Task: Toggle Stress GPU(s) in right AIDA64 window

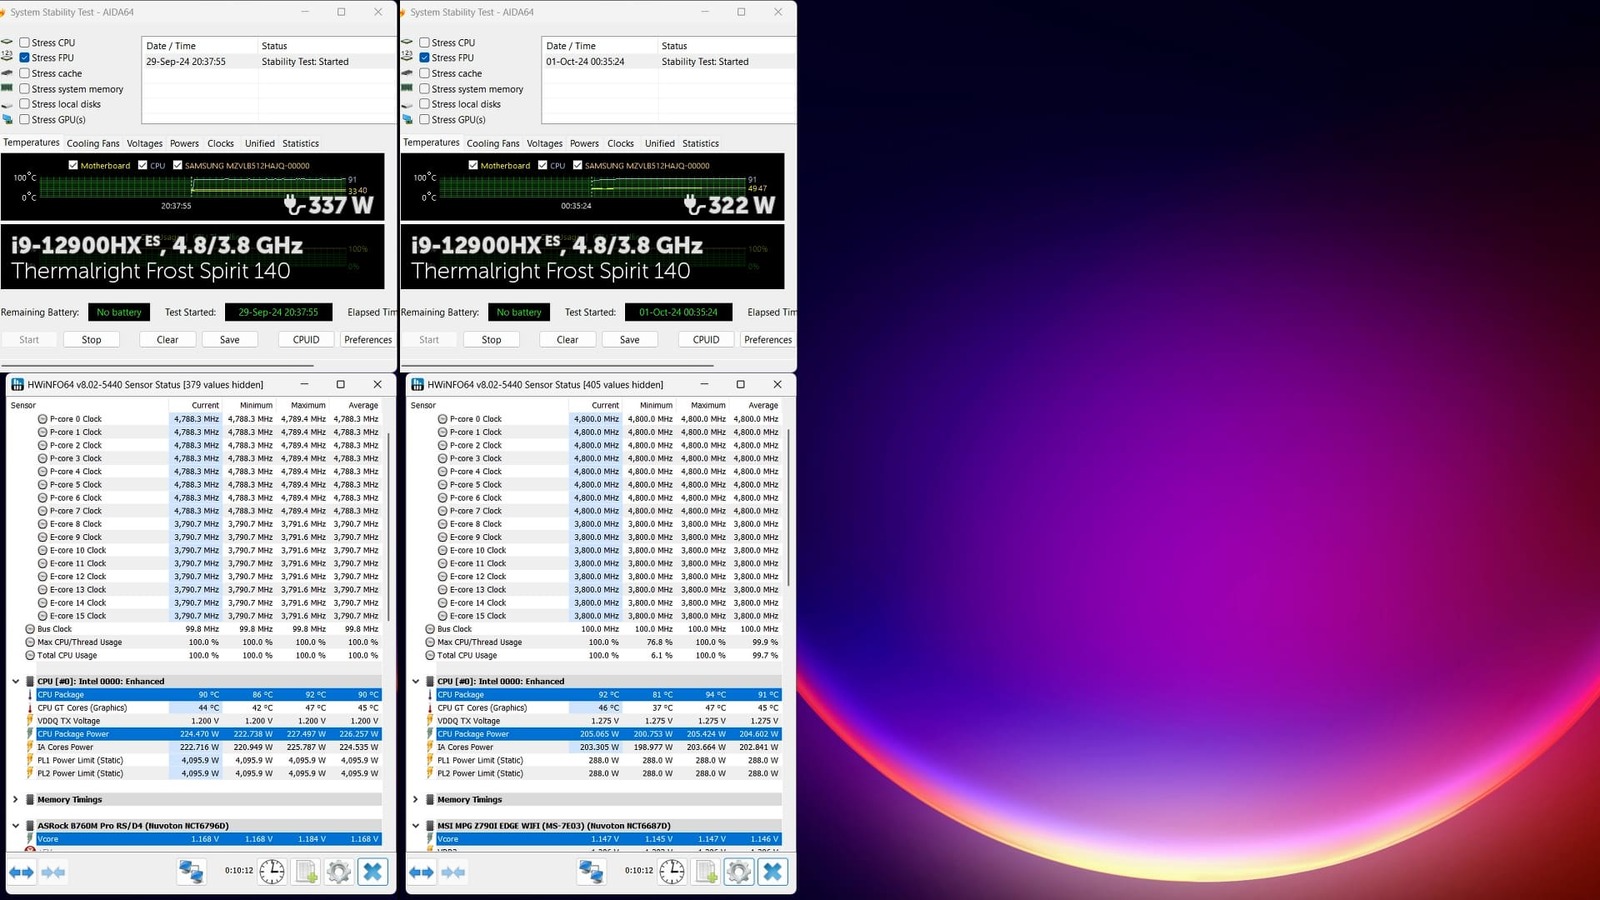Action: click(x=424, y=119)
